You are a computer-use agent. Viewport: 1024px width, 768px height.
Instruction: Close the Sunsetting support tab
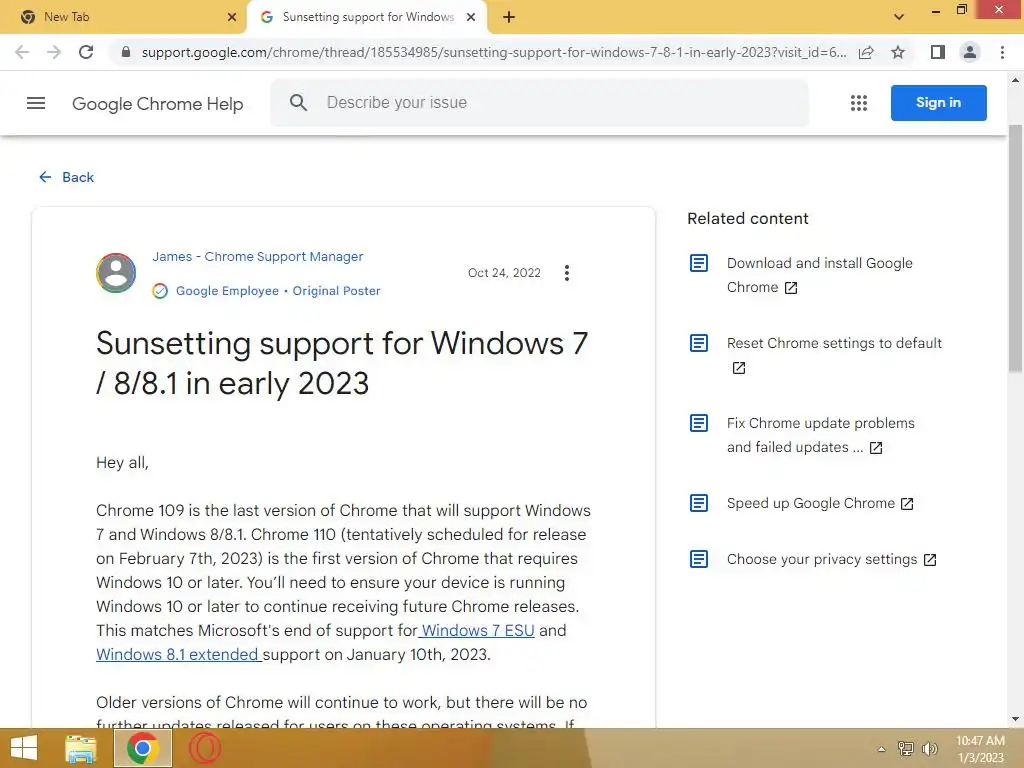click(x=471, y=17)
